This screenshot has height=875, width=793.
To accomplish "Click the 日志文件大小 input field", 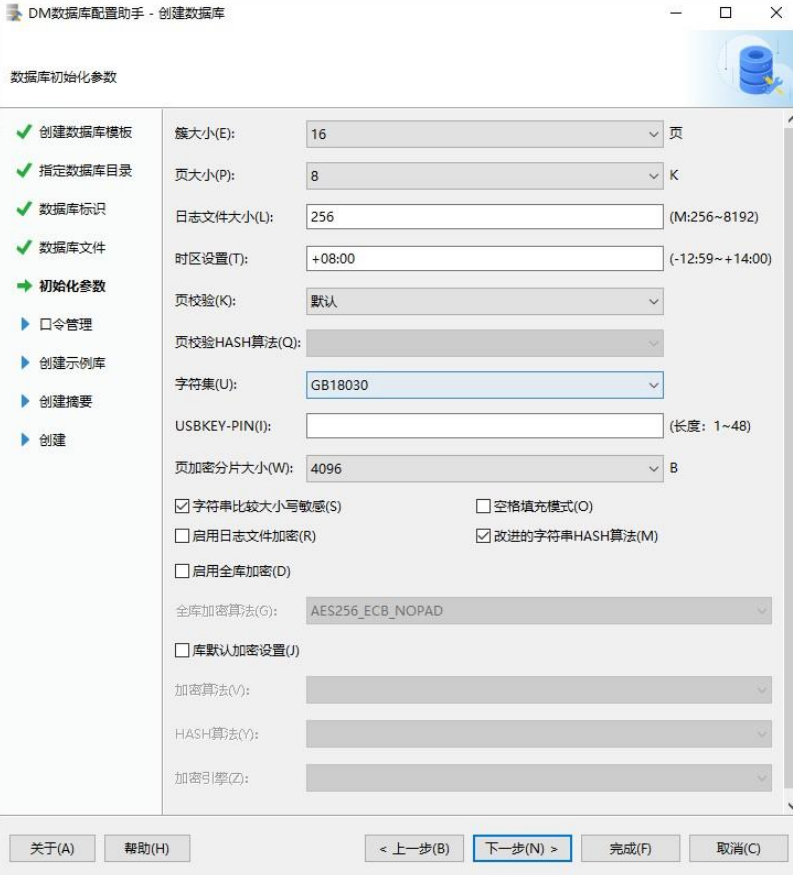I will coord(484,217).
